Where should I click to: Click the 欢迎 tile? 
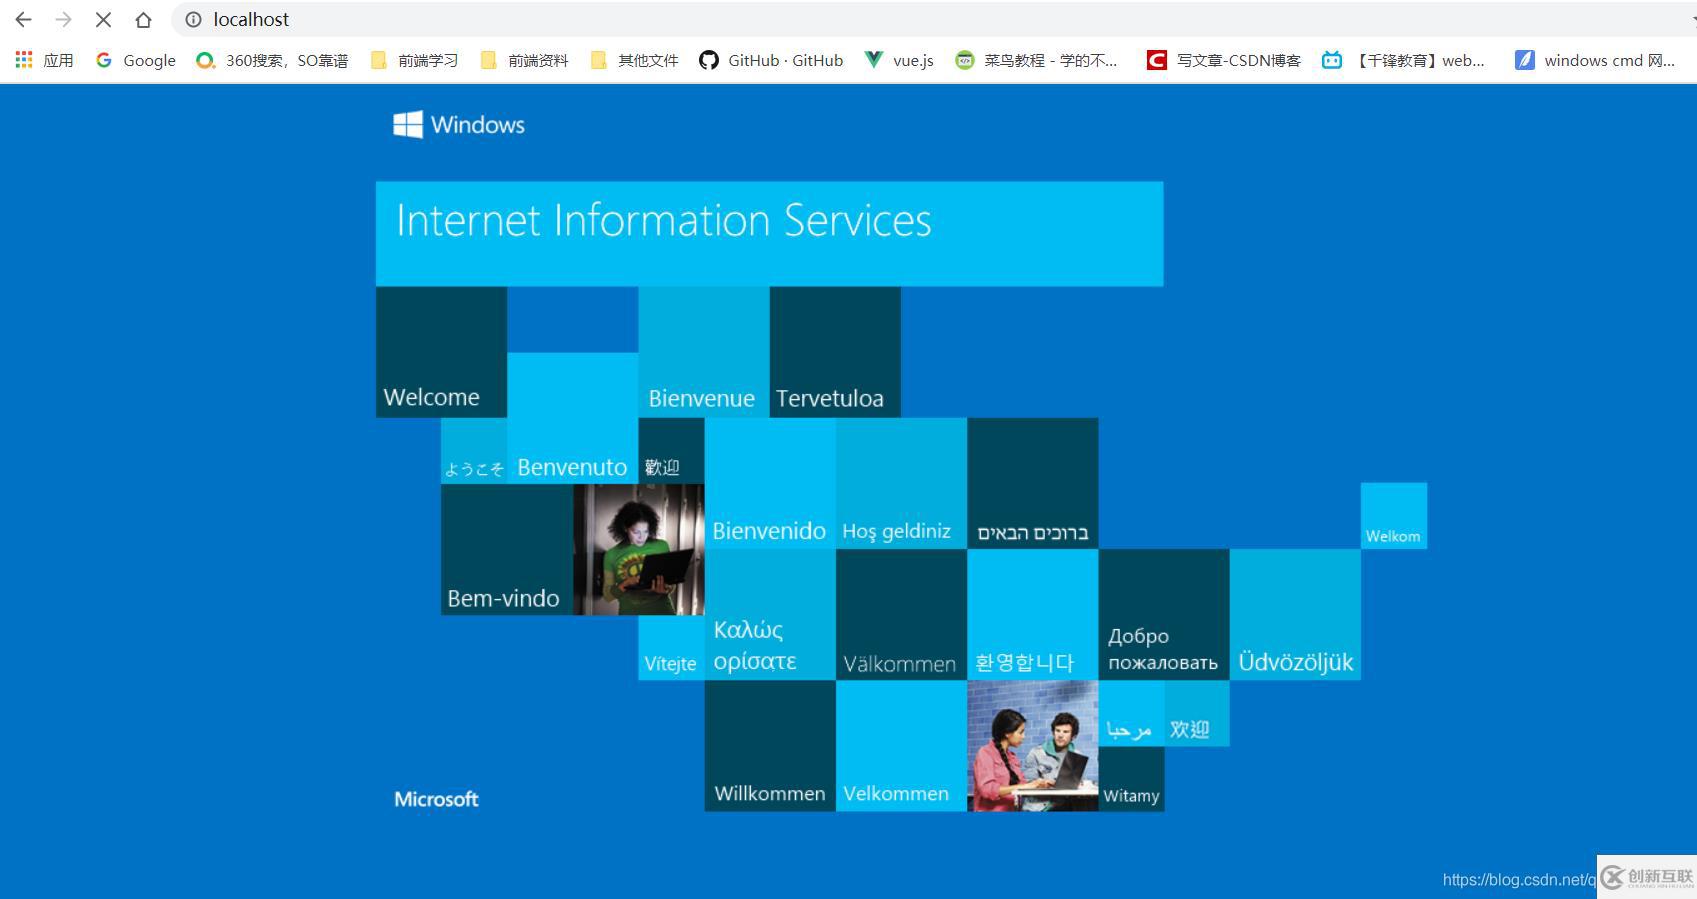tap(1197, 713)
